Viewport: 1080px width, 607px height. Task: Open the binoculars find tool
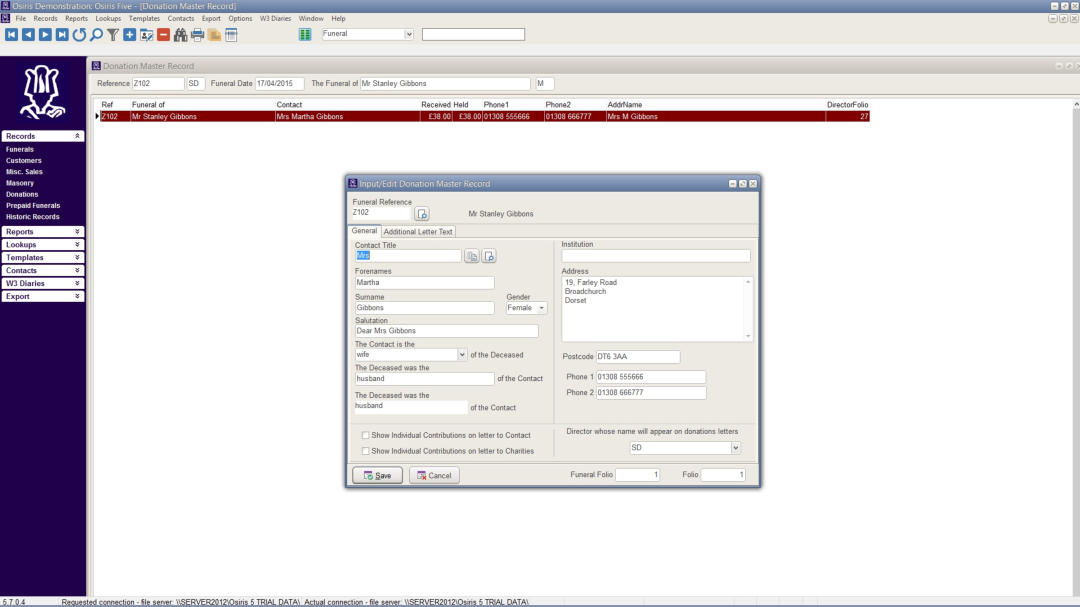point(181,35)
